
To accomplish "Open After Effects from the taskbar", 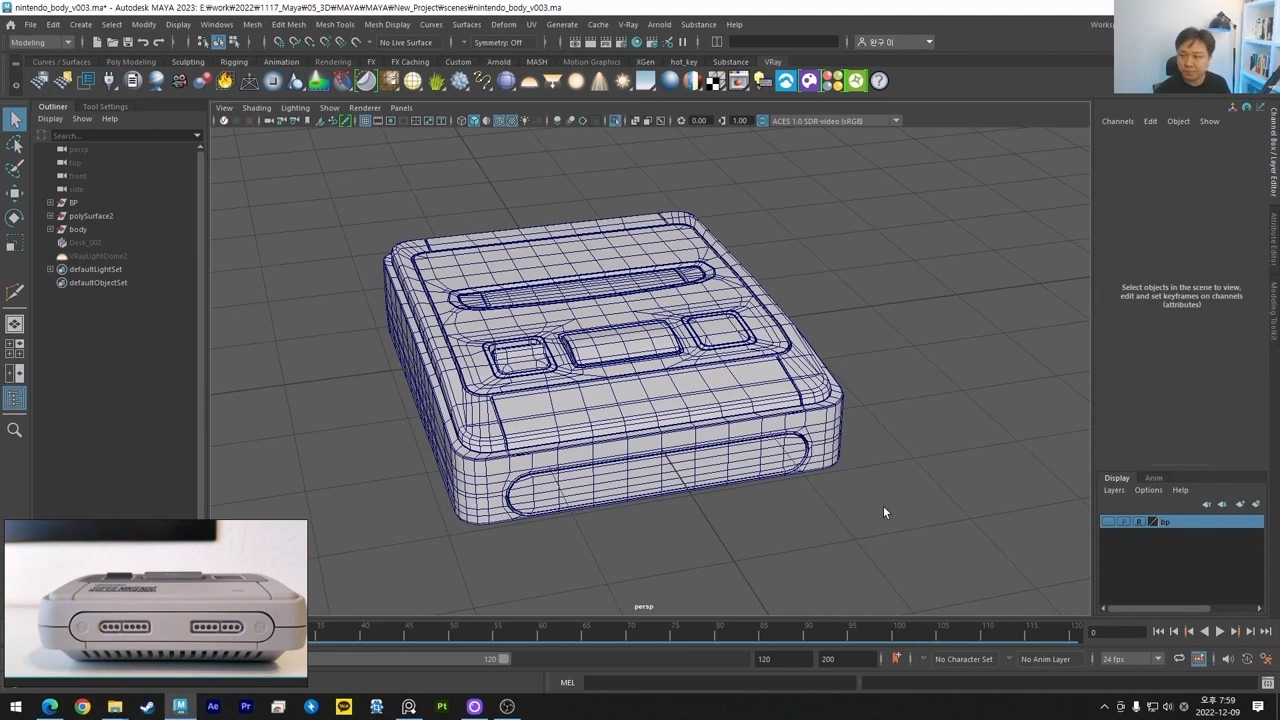I will pyautogui.click(x=213, y=707).
